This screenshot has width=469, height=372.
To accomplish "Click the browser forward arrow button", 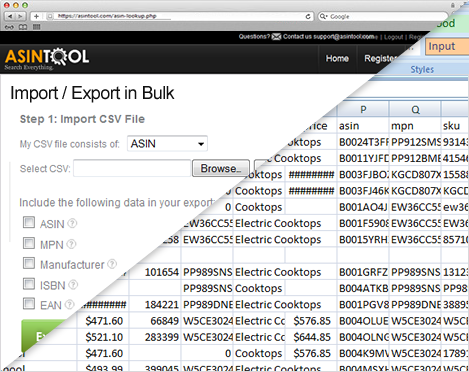I will coord(20,16).
